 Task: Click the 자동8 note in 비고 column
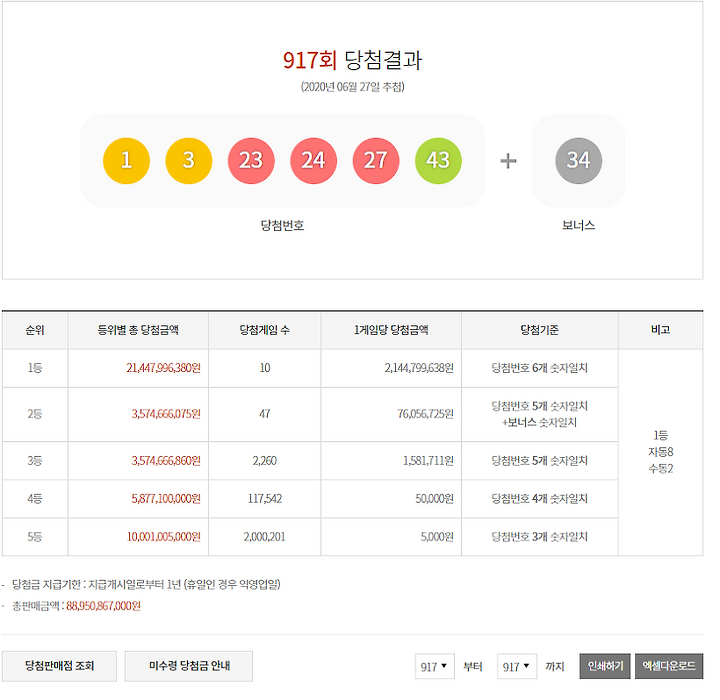pos(661,452)
